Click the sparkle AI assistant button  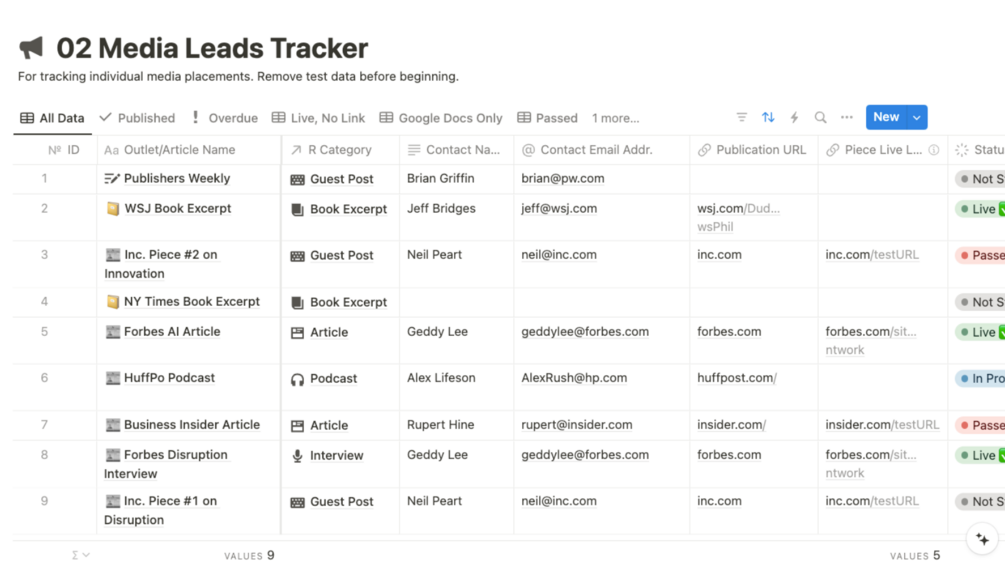coord(982,539)
